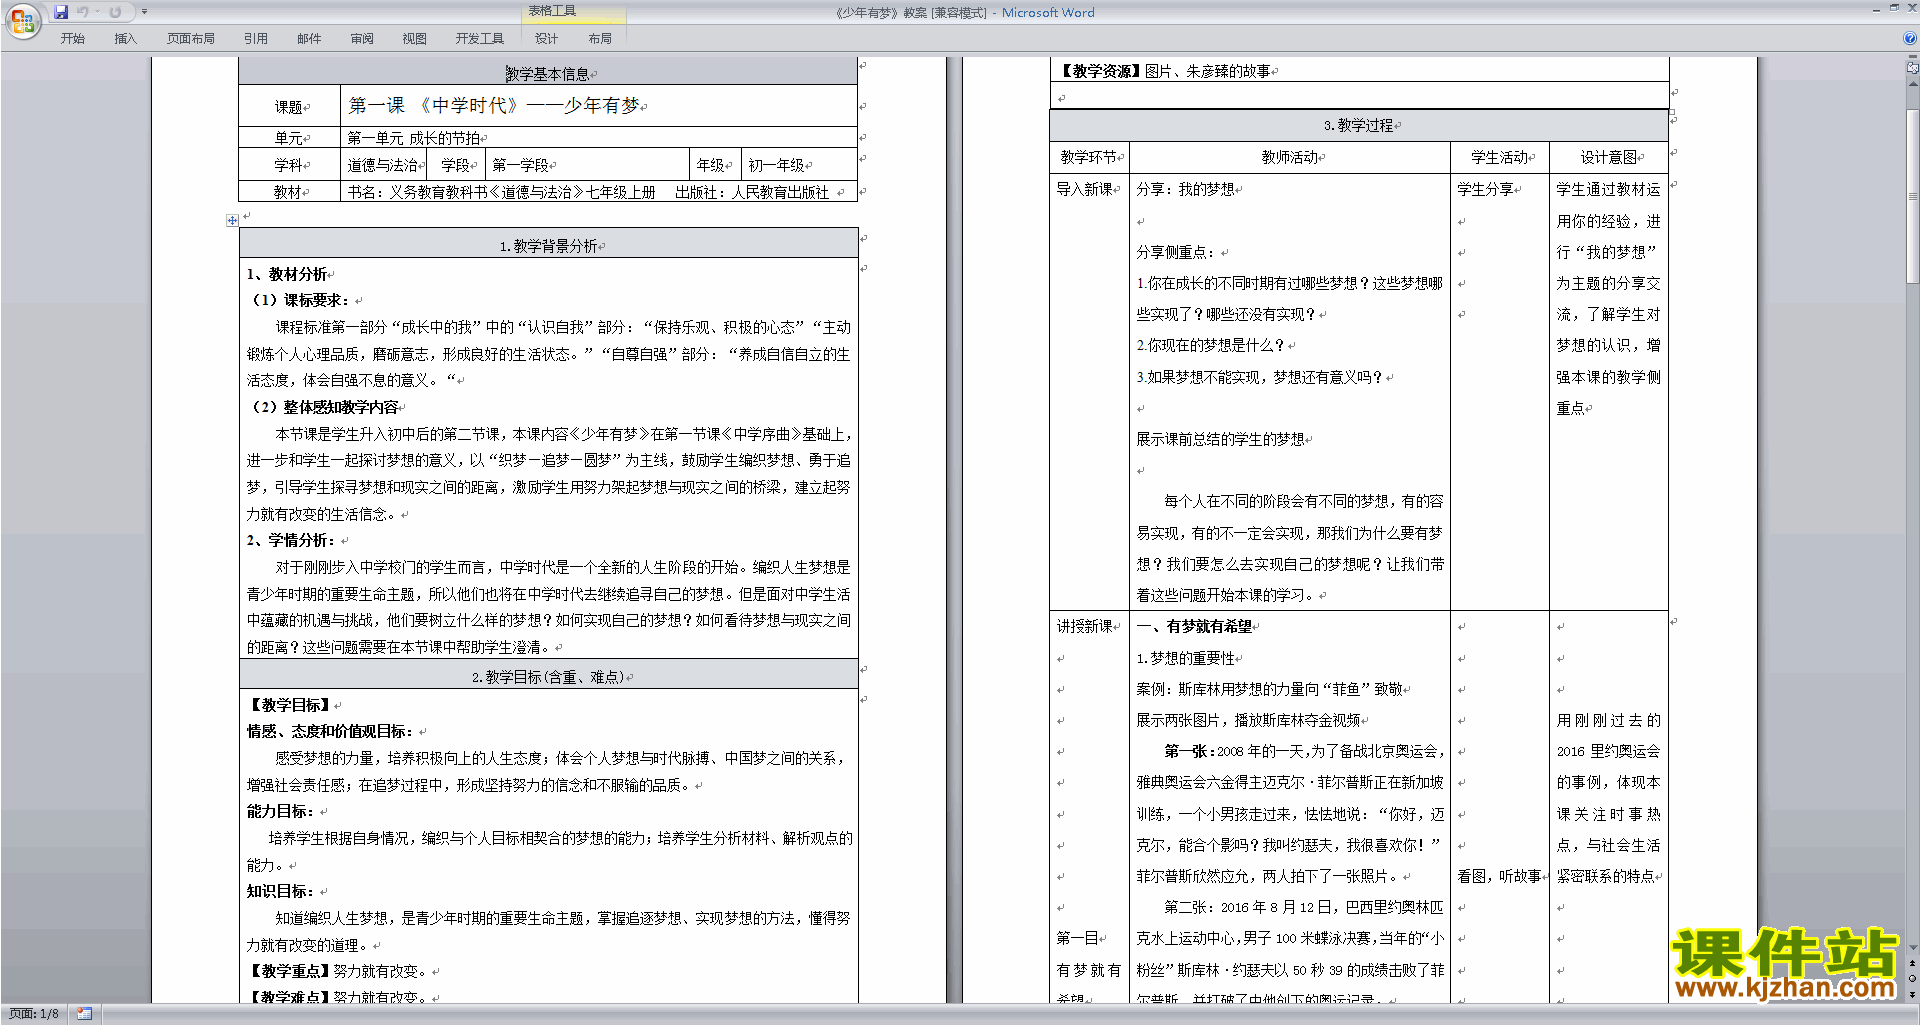The image size is (1920, 1025).
Task: Click the heading 2.教学目标(含重、难点)
Action: (548, 677)
